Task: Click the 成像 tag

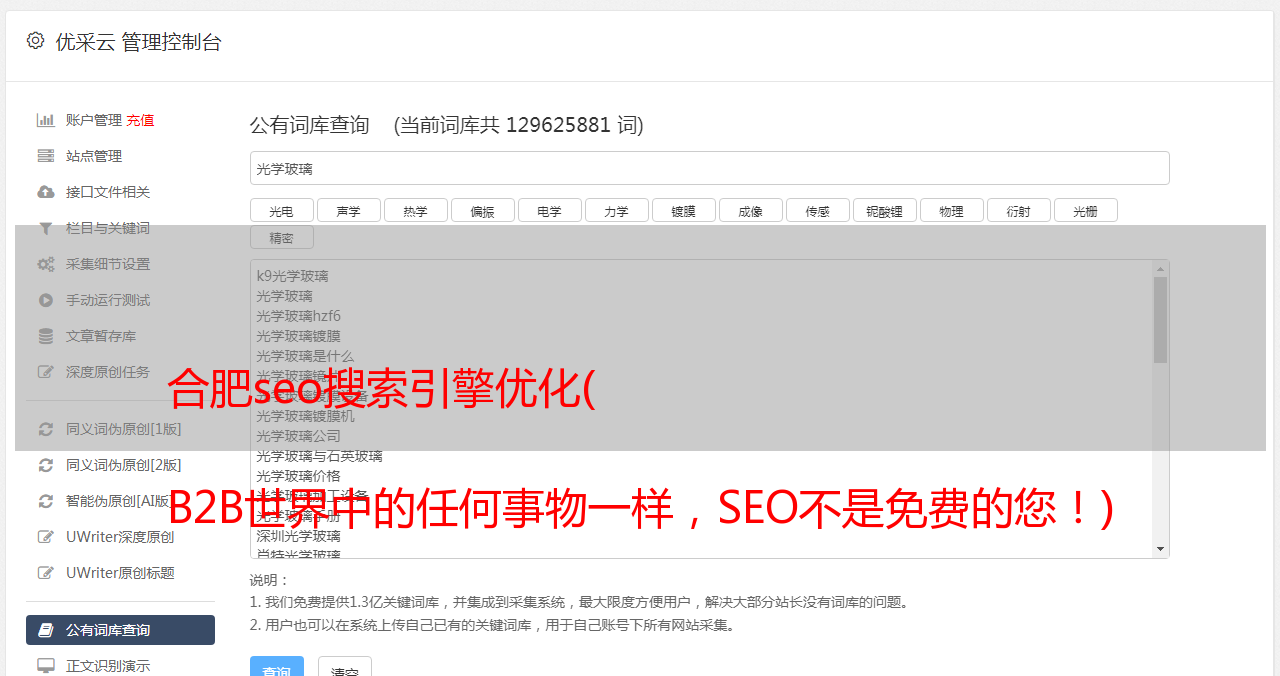Action: pyautogui.click(x=750, y=210)
